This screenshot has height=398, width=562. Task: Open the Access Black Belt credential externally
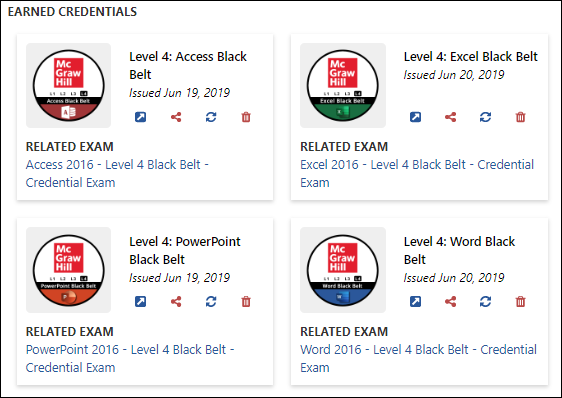pyautogui.click(x=140, y=117)
